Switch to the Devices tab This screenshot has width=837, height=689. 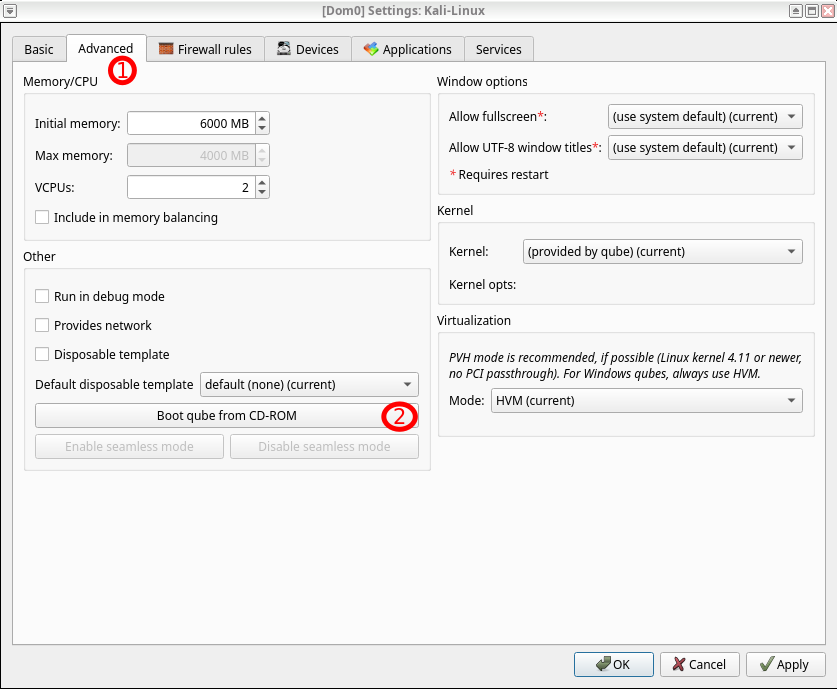[x=308, y=49]
